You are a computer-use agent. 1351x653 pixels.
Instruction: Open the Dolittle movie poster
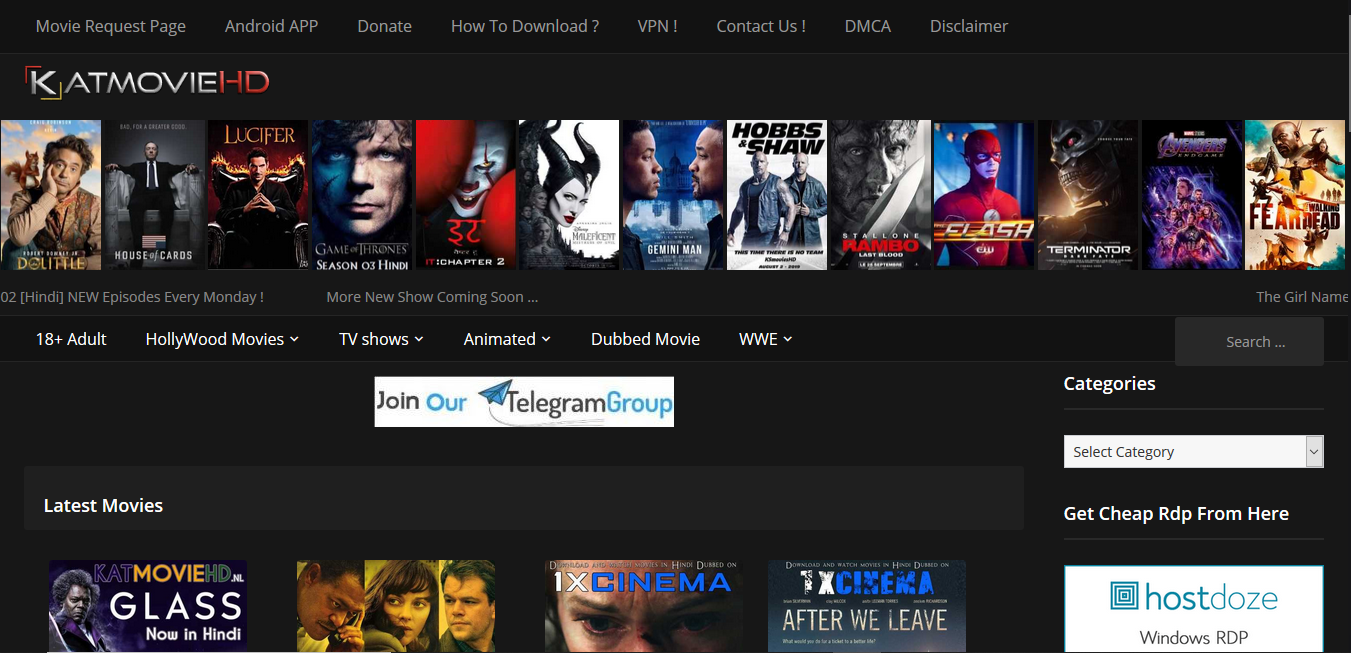[51, 195]
